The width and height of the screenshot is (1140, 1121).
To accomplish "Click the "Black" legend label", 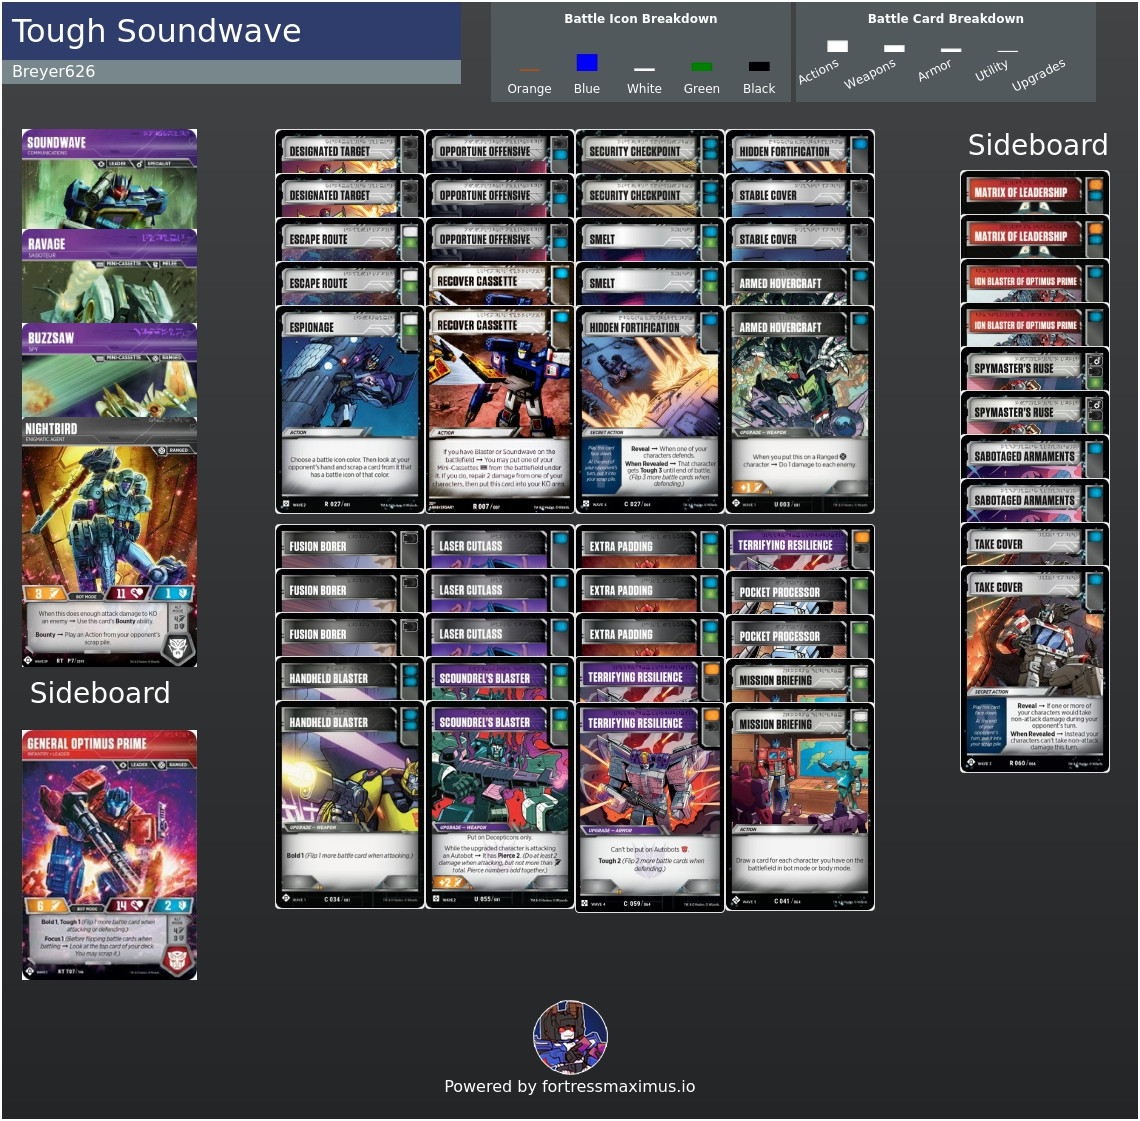I will pyautogui.click(x=759, y=89).
